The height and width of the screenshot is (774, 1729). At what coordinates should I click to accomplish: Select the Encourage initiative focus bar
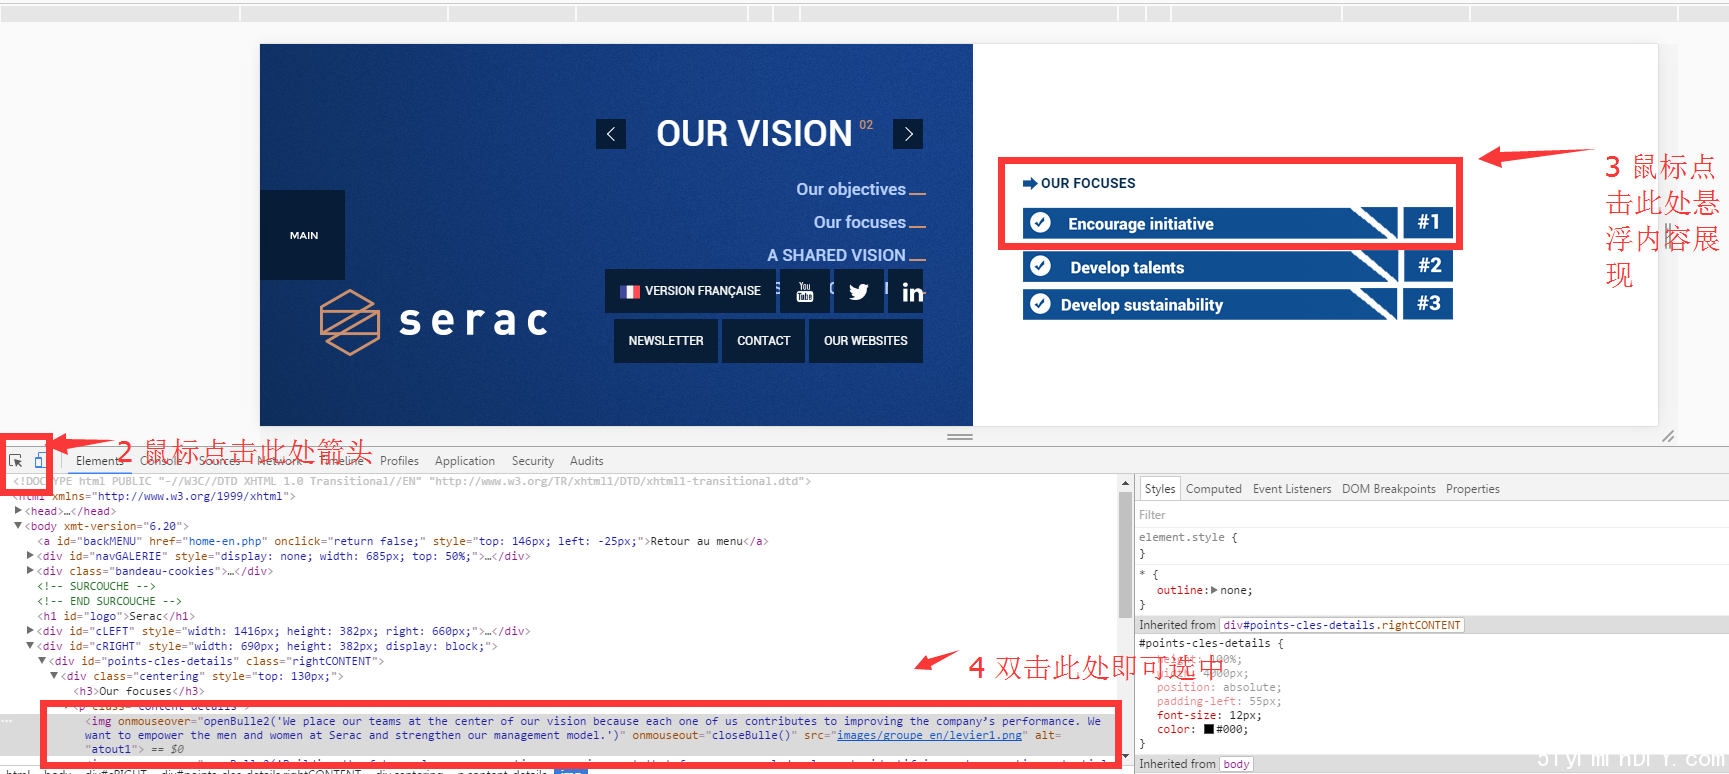(x=1210, y=223)
